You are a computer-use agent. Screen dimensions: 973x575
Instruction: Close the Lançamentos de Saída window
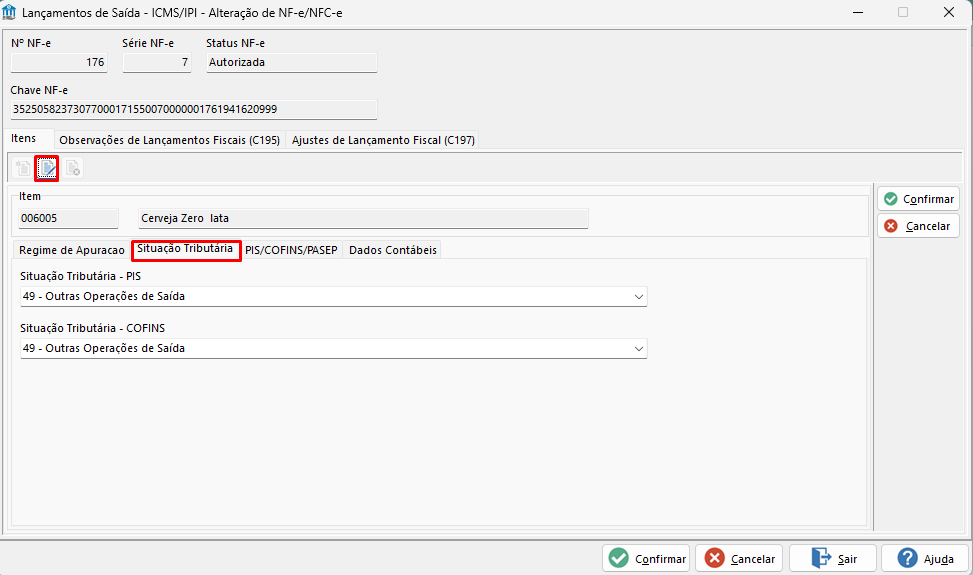coord(949,12)
